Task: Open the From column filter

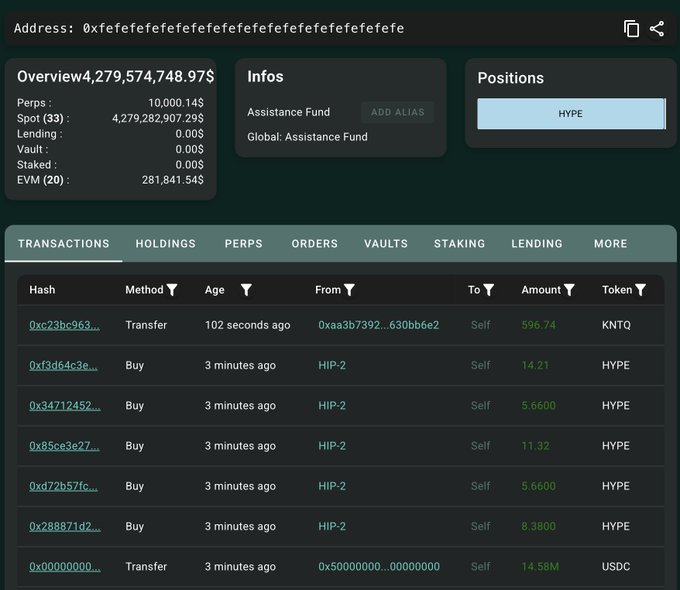Action: tap(349, 290)
